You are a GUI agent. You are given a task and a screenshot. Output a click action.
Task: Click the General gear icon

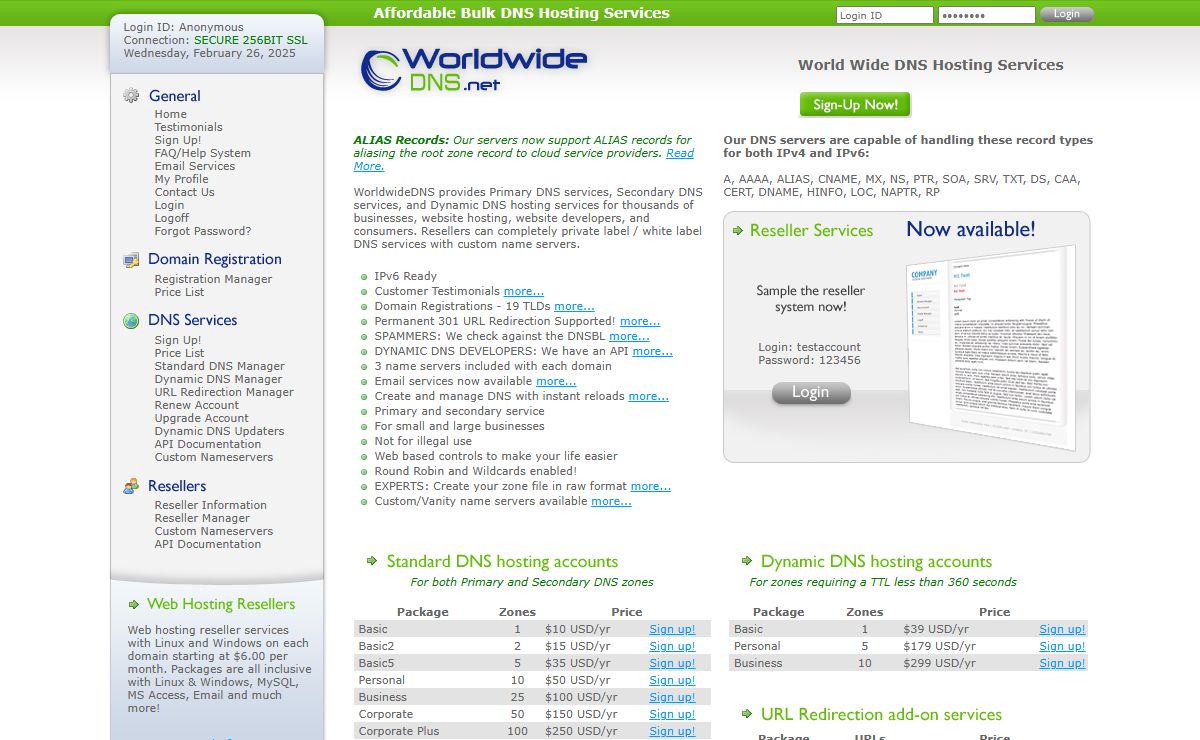click(131, 96)
